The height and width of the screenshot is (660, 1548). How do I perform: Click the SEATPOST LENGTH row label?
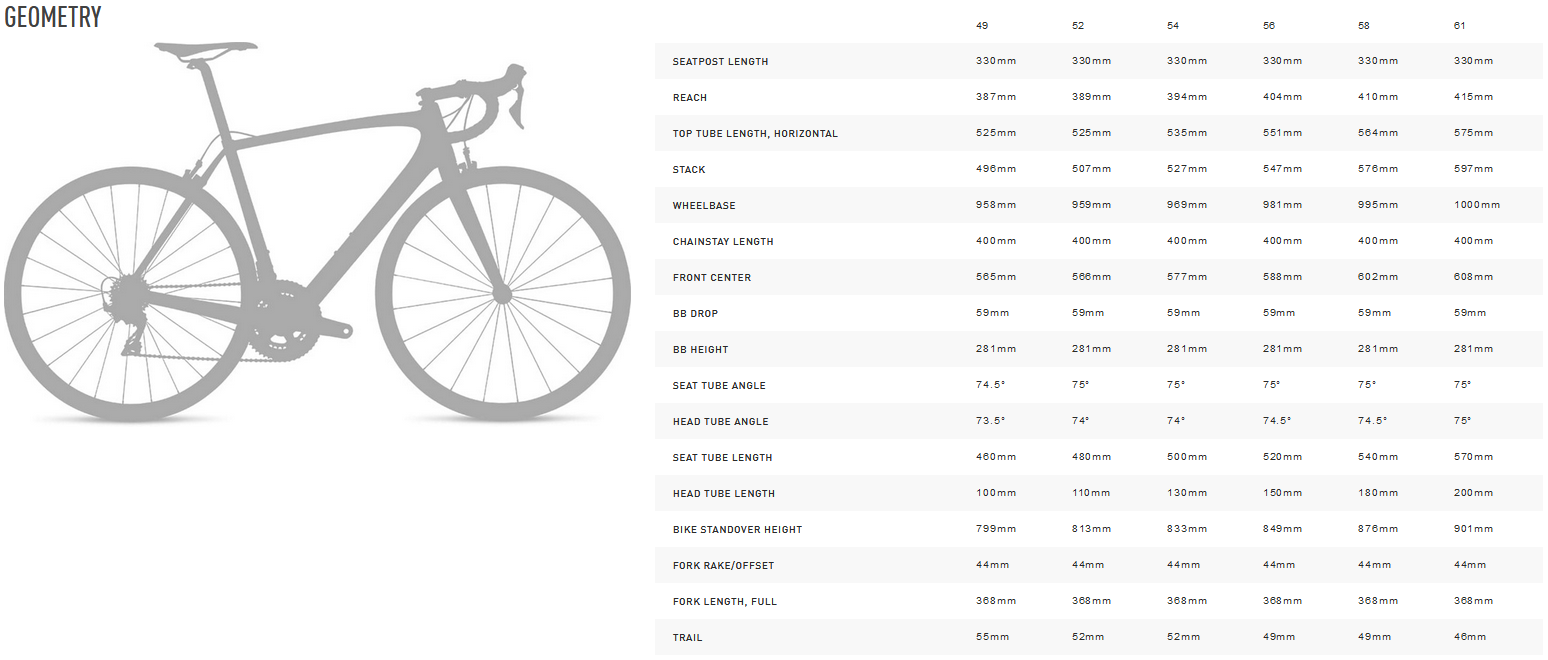tap(720, 62)
